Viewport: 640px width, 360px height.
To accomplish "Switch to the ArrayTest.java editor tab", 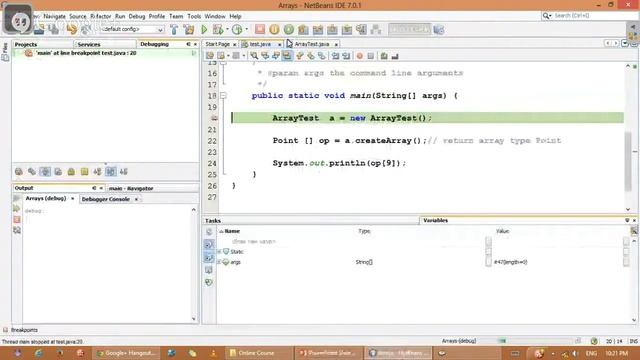I will click(x=311, y=44).
